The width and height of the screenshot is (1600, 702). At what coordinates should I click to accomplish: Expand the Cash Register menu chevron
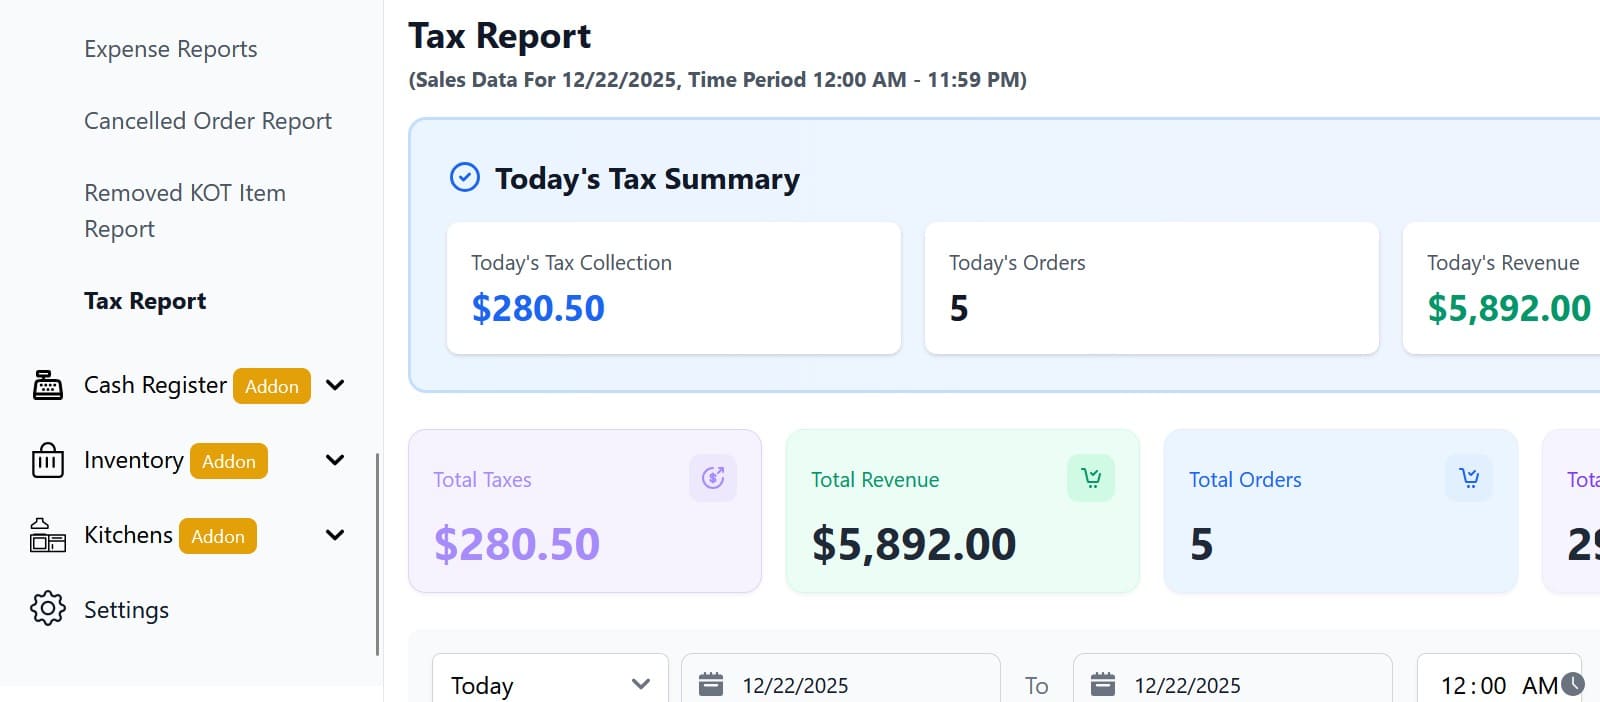point(335,385)
